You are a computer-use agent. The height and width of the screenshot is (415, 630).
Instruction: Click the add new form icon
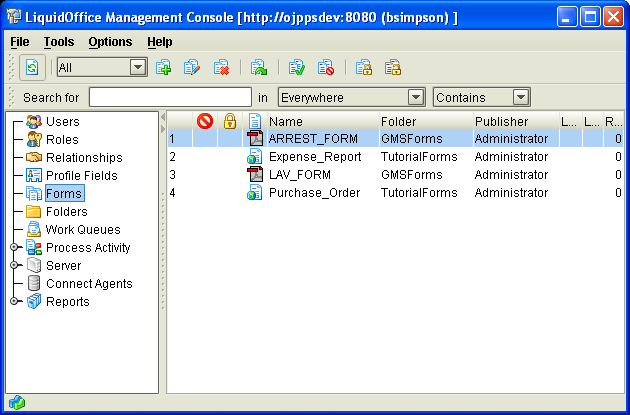click(164, 67)
